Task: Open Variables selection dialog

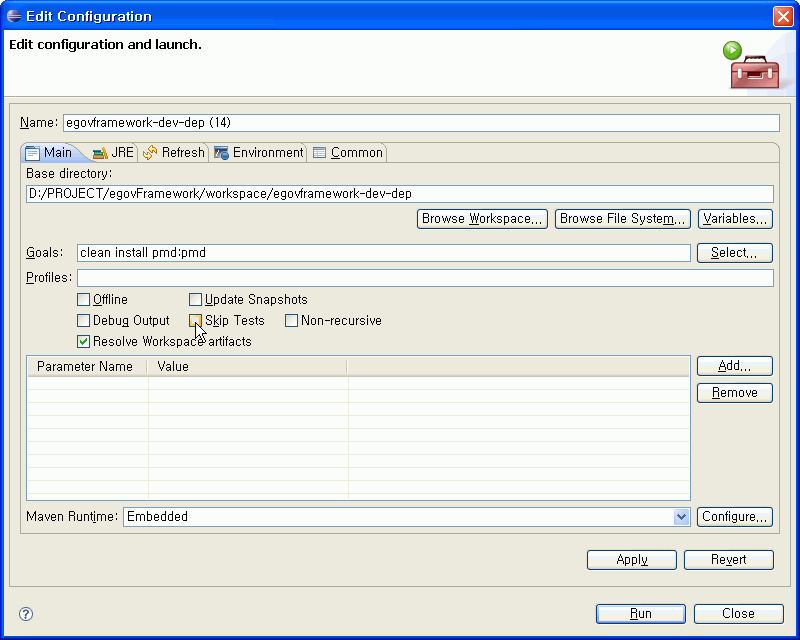Action: (735, 219)
